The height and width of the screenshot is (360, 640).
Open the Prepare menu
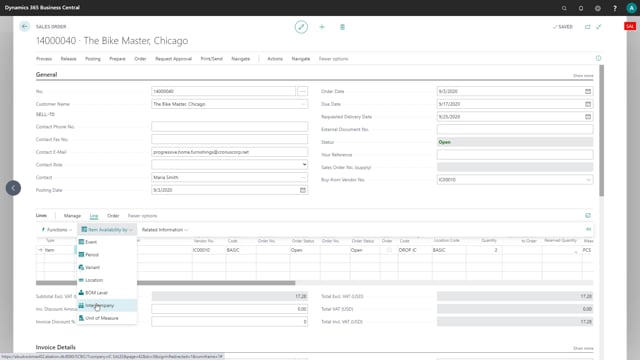[x=117, y=59]
